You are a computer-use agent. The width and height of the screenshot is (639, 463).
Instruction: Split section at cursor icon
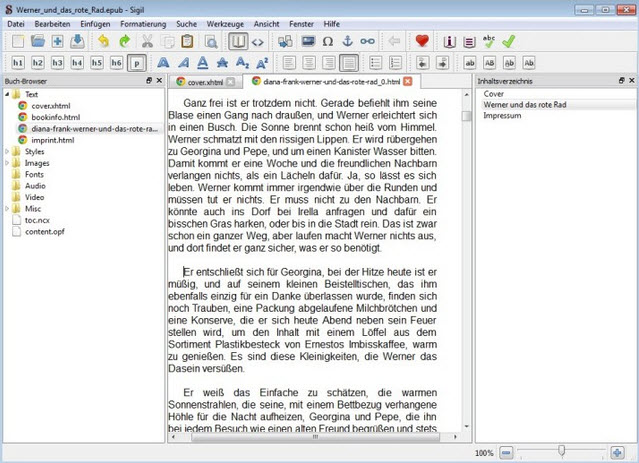point(285,41)
